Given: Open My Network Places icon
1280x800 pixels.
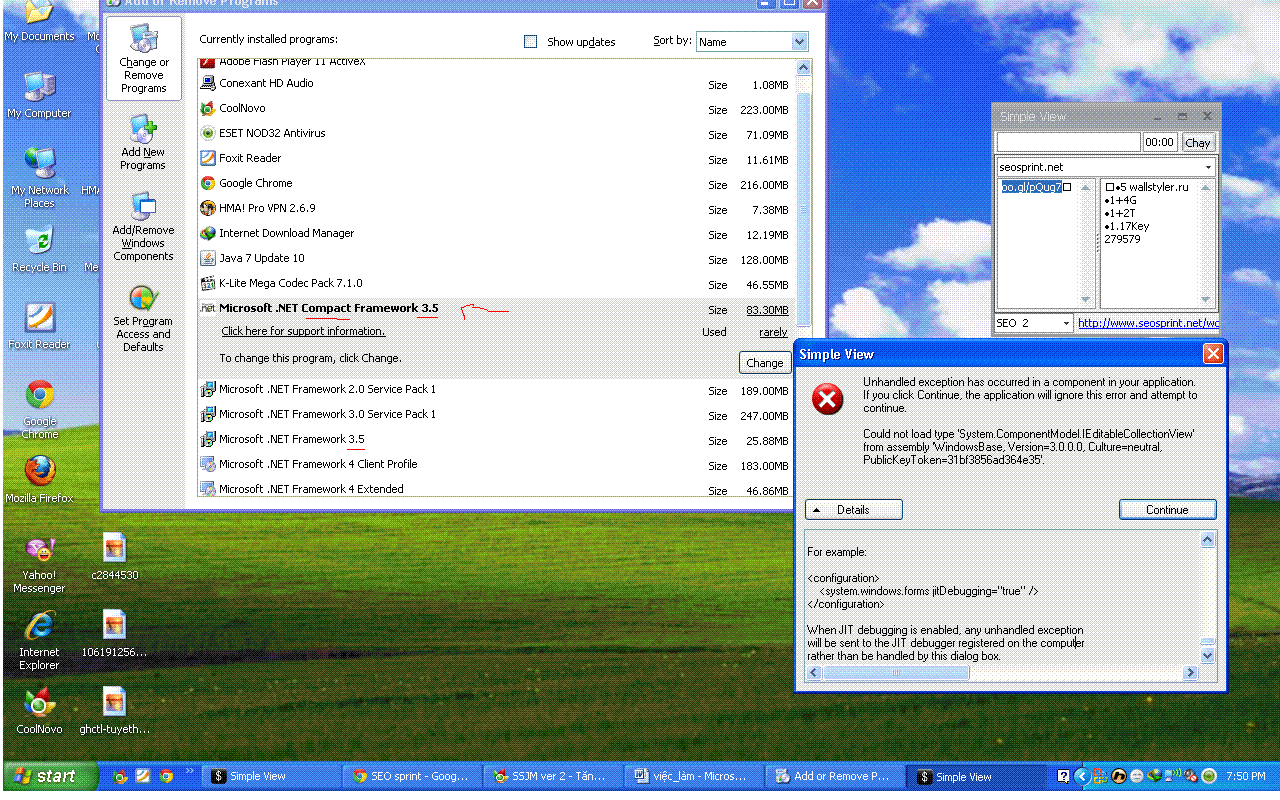Looking at the screenshot, I should click(40, 177).
